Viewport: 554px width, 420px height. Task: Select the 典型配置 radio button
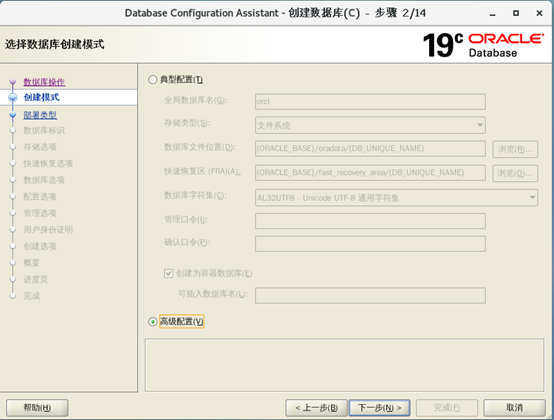(x=152, y=79)
